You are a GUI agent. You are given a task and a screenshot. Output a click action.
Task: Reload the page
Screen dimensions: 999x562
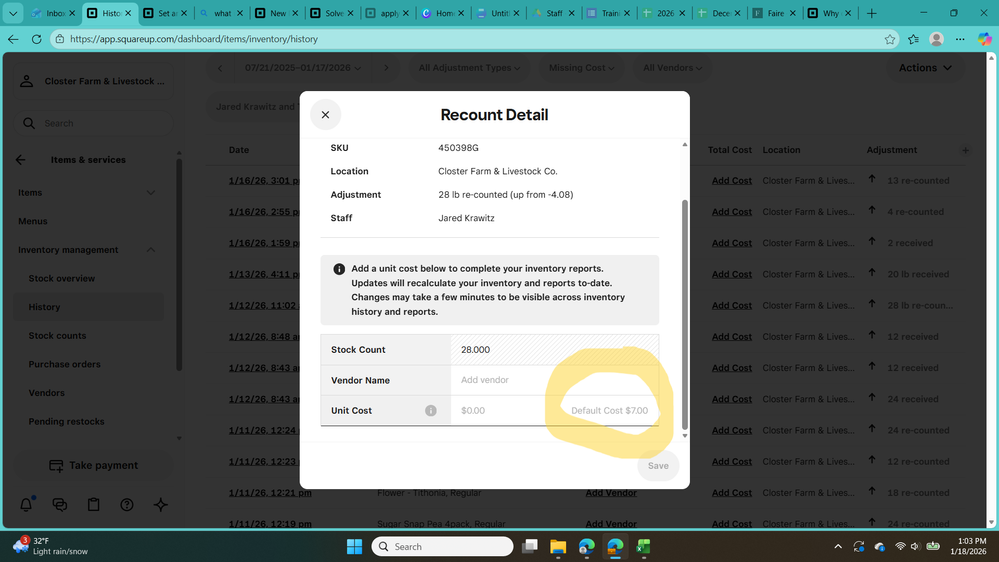click(36, 39)
